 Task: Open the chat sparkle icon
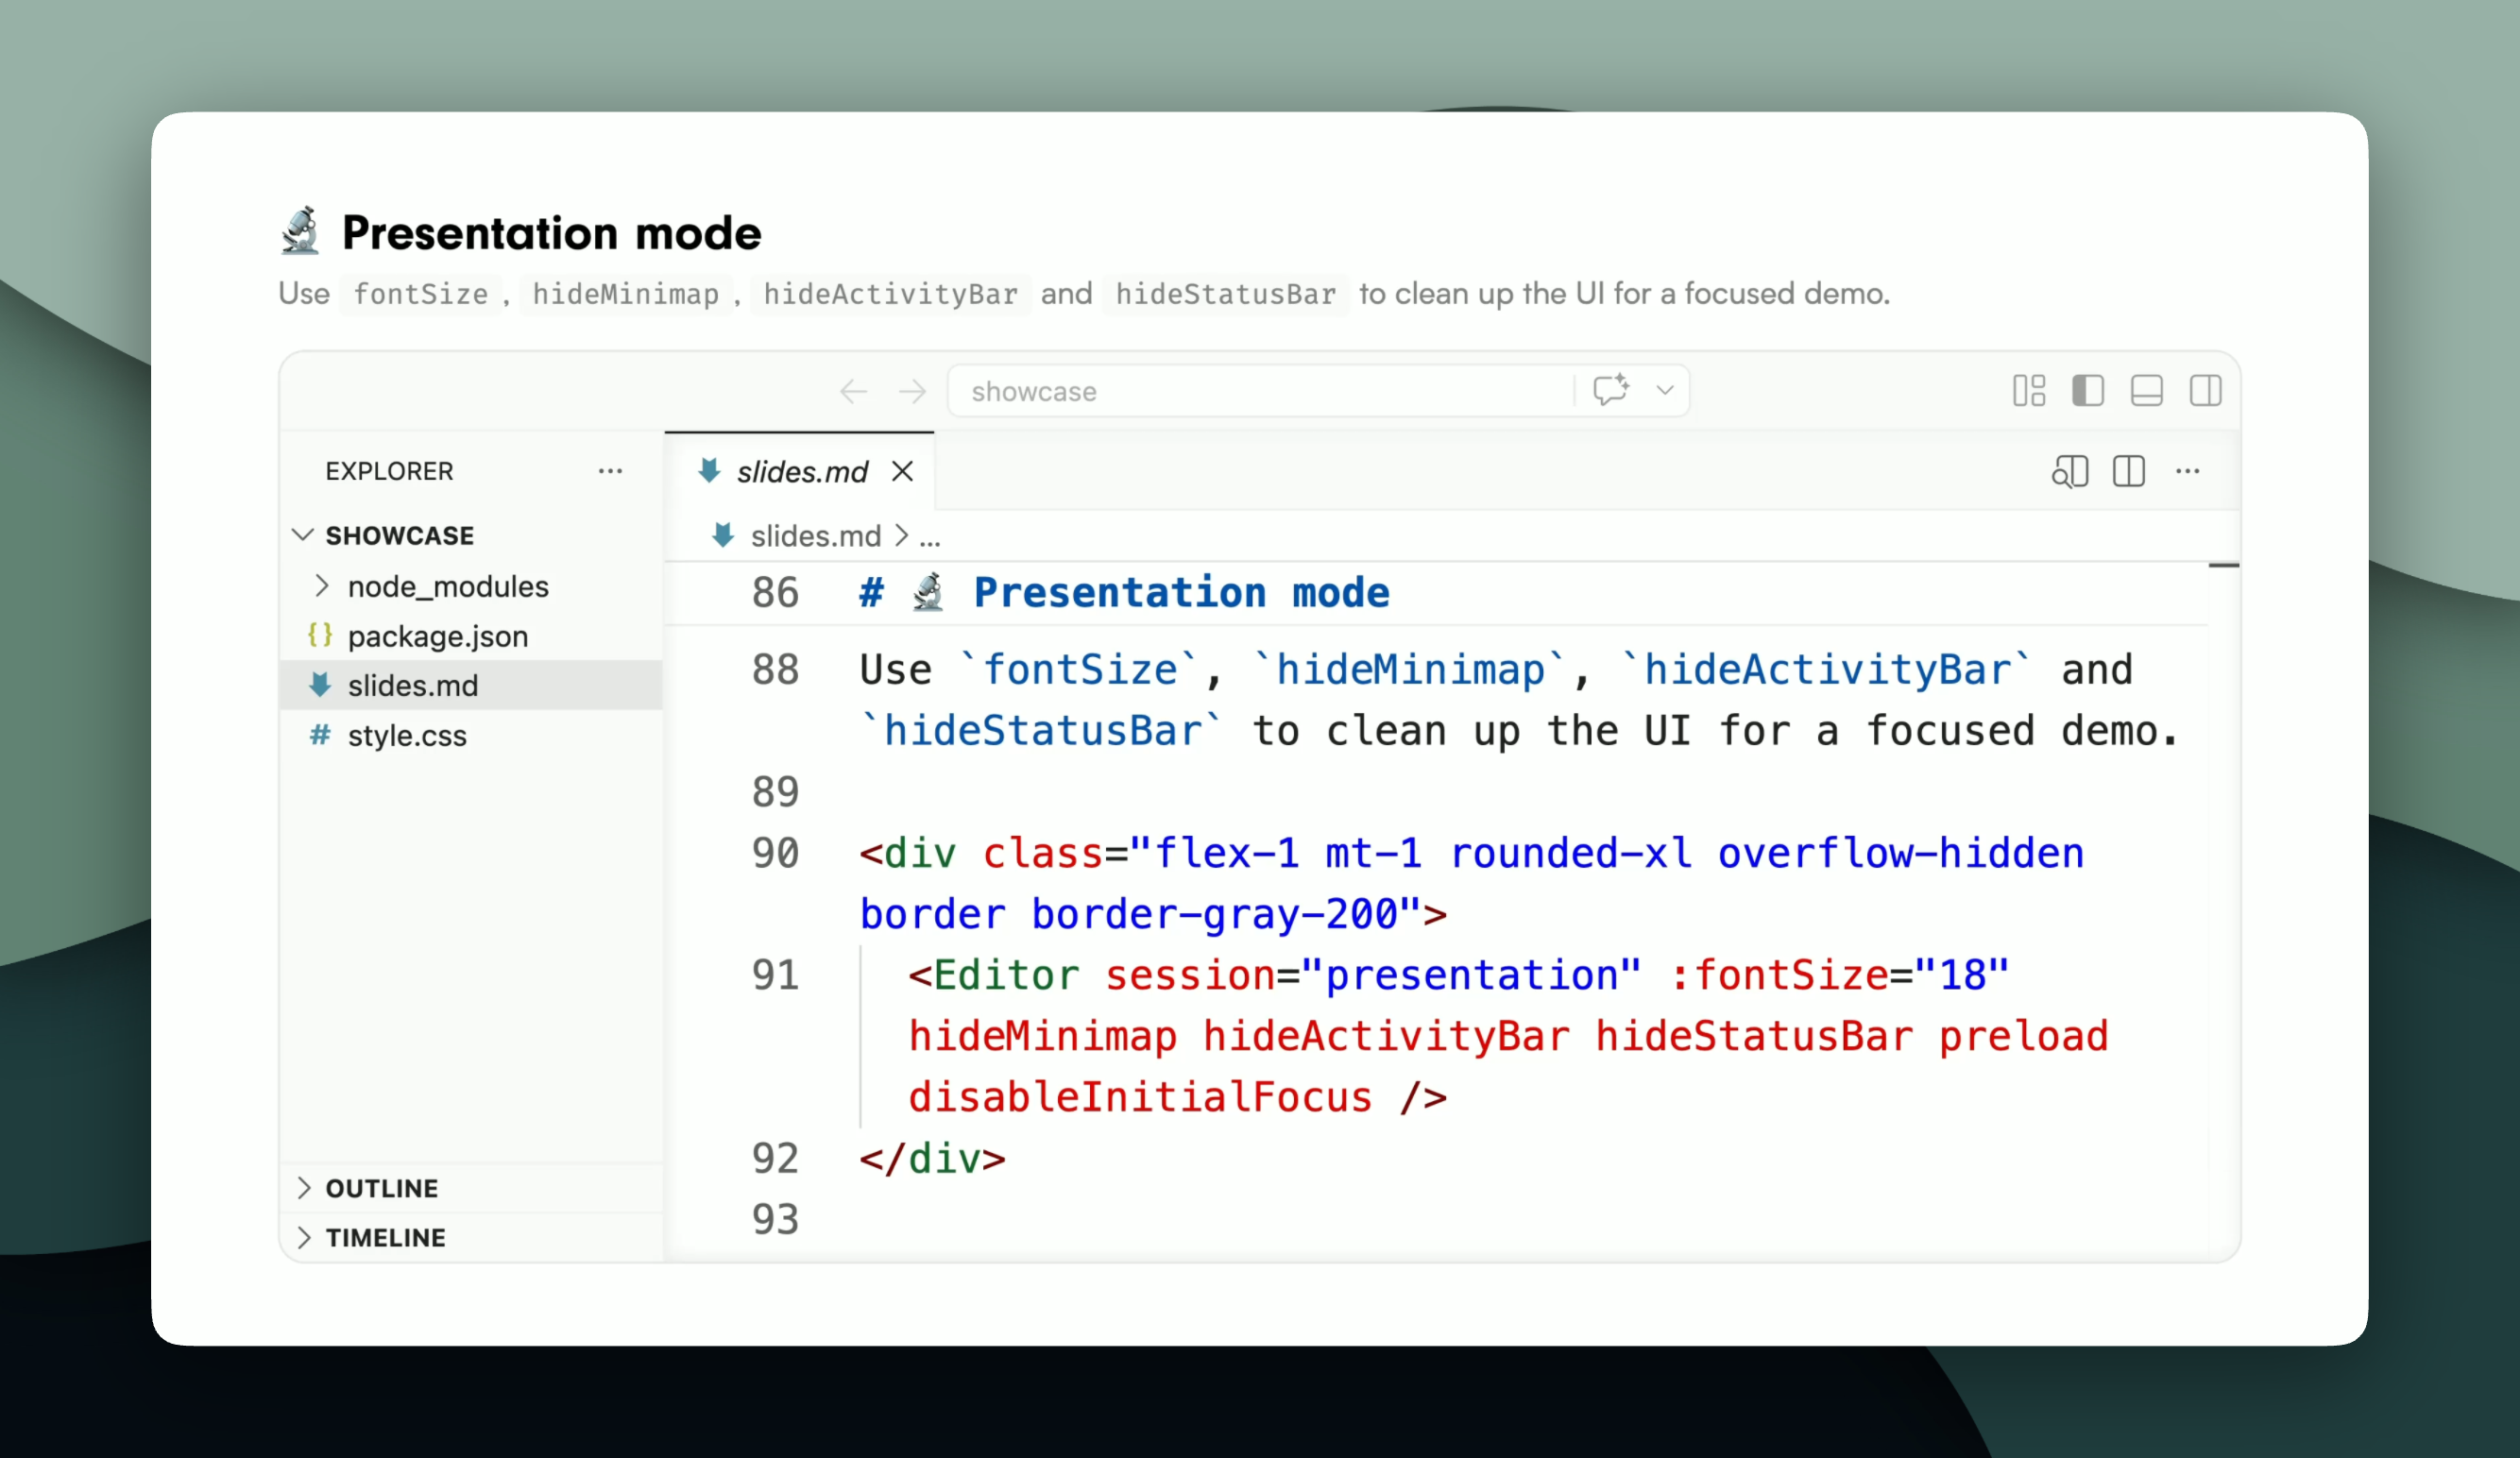1610,390
